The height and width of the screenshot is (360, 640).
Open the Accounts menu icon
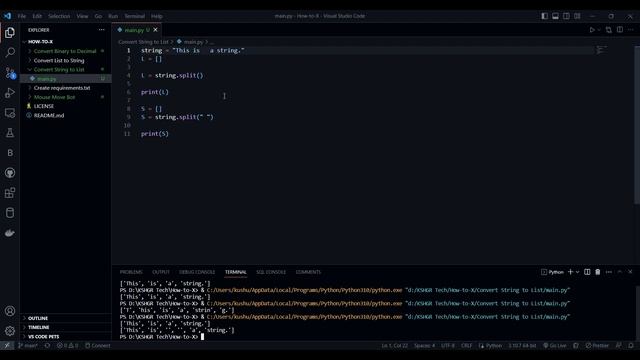[10, 311]
